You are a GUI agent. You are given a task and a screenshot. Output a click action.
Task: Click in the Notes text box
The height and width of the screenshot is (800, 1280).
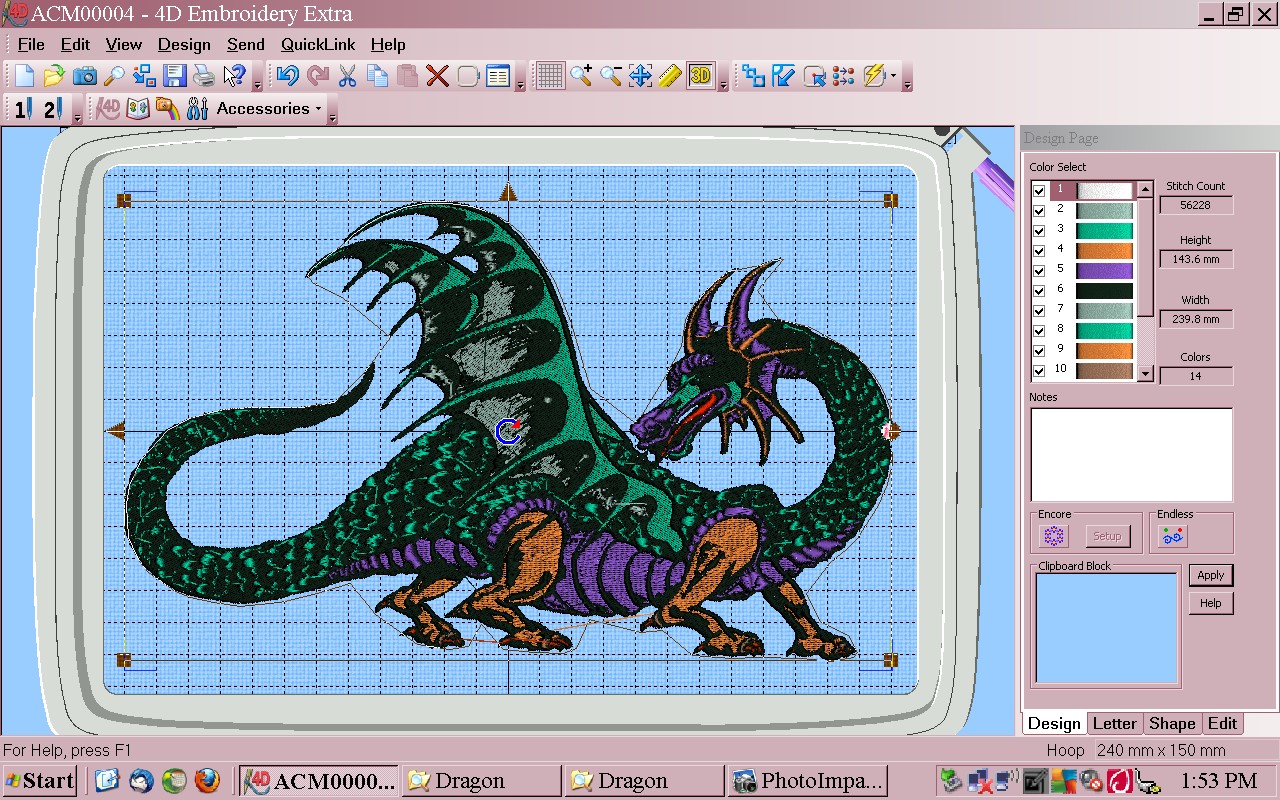click(x=1131, y=454)
